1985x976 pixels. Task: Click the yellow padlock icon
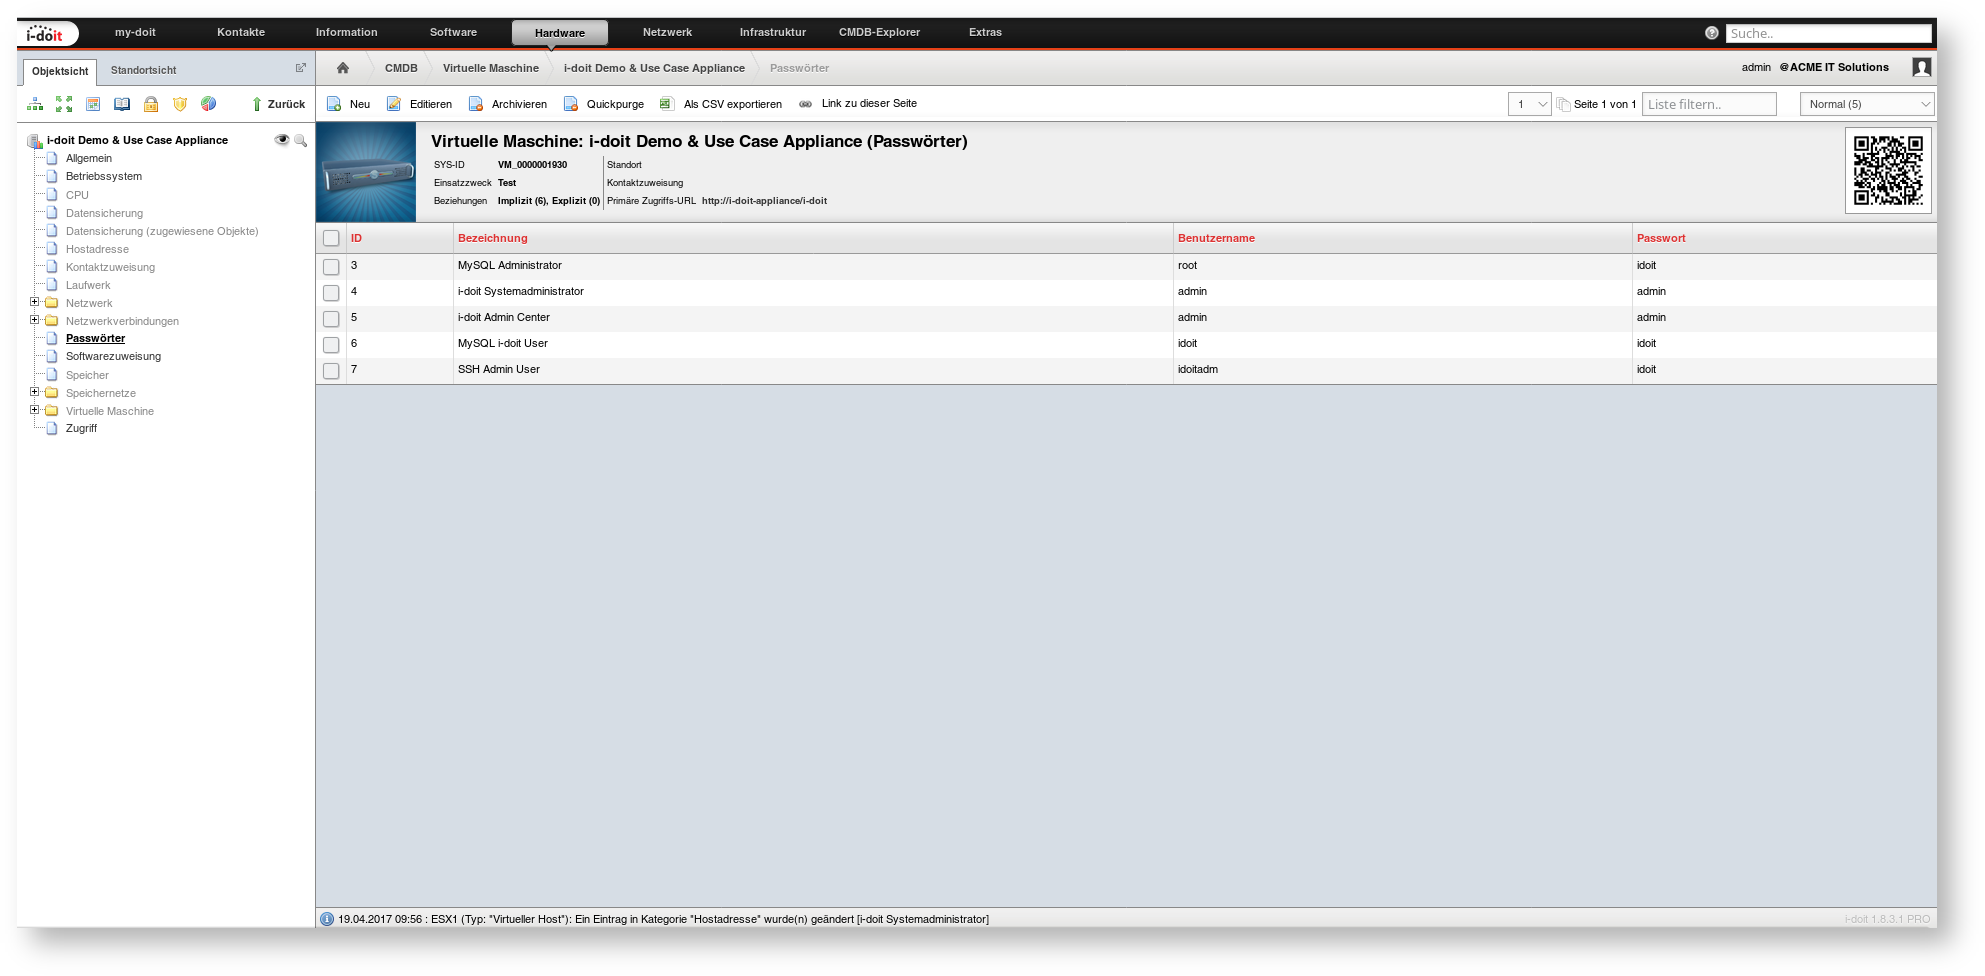(x=151, y=104)
